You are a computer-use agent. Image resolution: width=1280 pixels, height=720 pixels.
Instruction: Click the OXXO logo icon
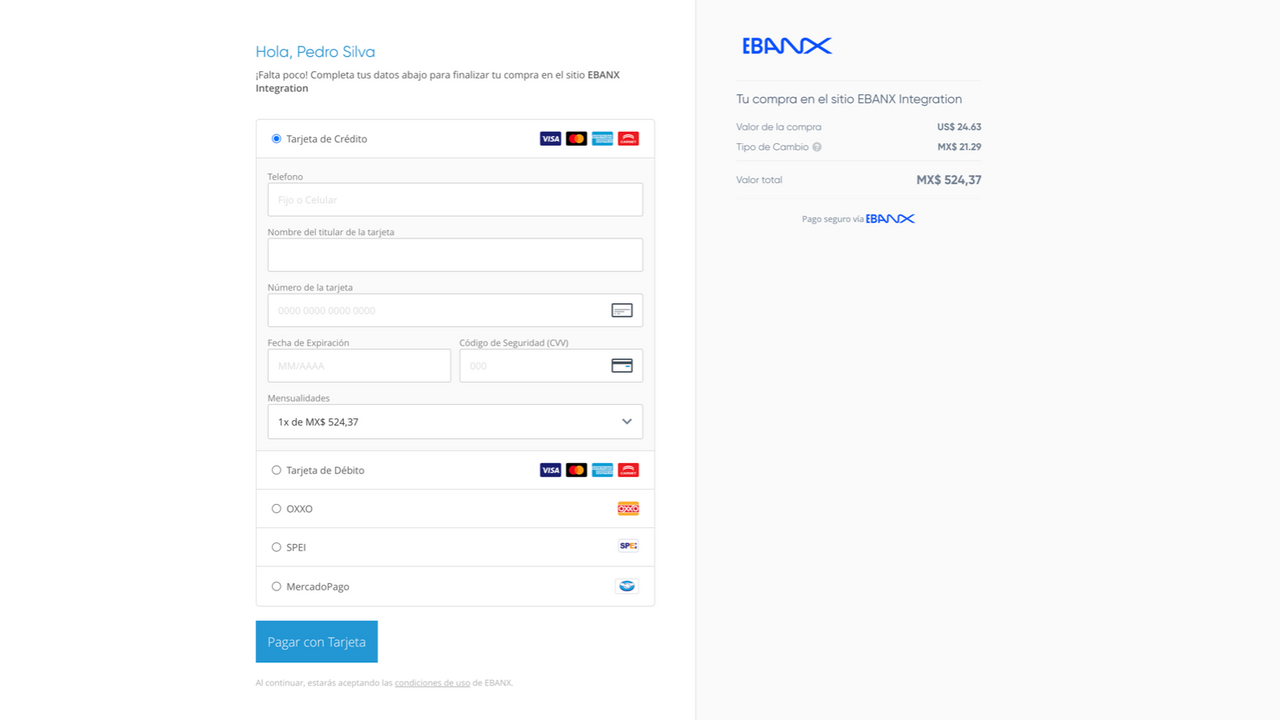pos(628,508)
